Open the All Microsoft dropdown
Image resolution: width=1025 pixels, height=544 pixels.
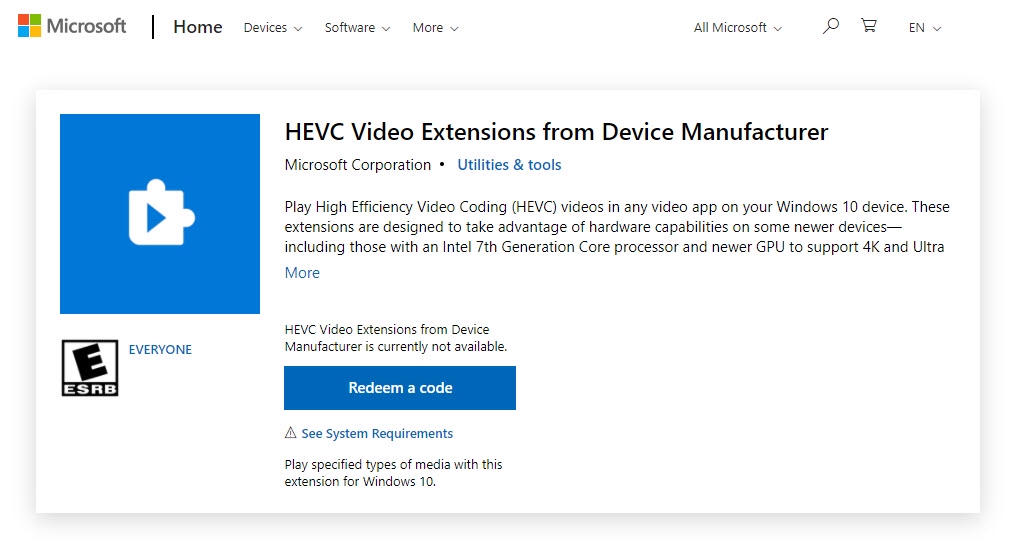coord(737,27)
